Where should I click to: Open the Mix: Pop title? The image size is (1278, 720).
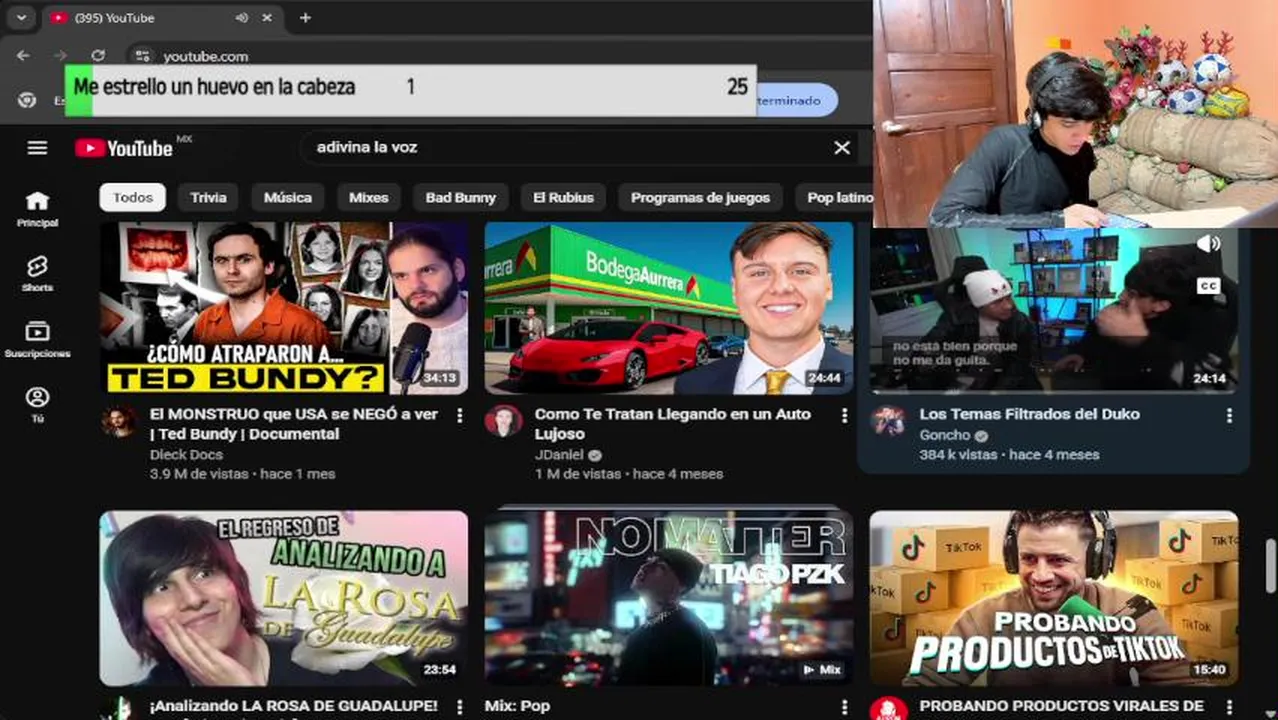pos(517,706)
